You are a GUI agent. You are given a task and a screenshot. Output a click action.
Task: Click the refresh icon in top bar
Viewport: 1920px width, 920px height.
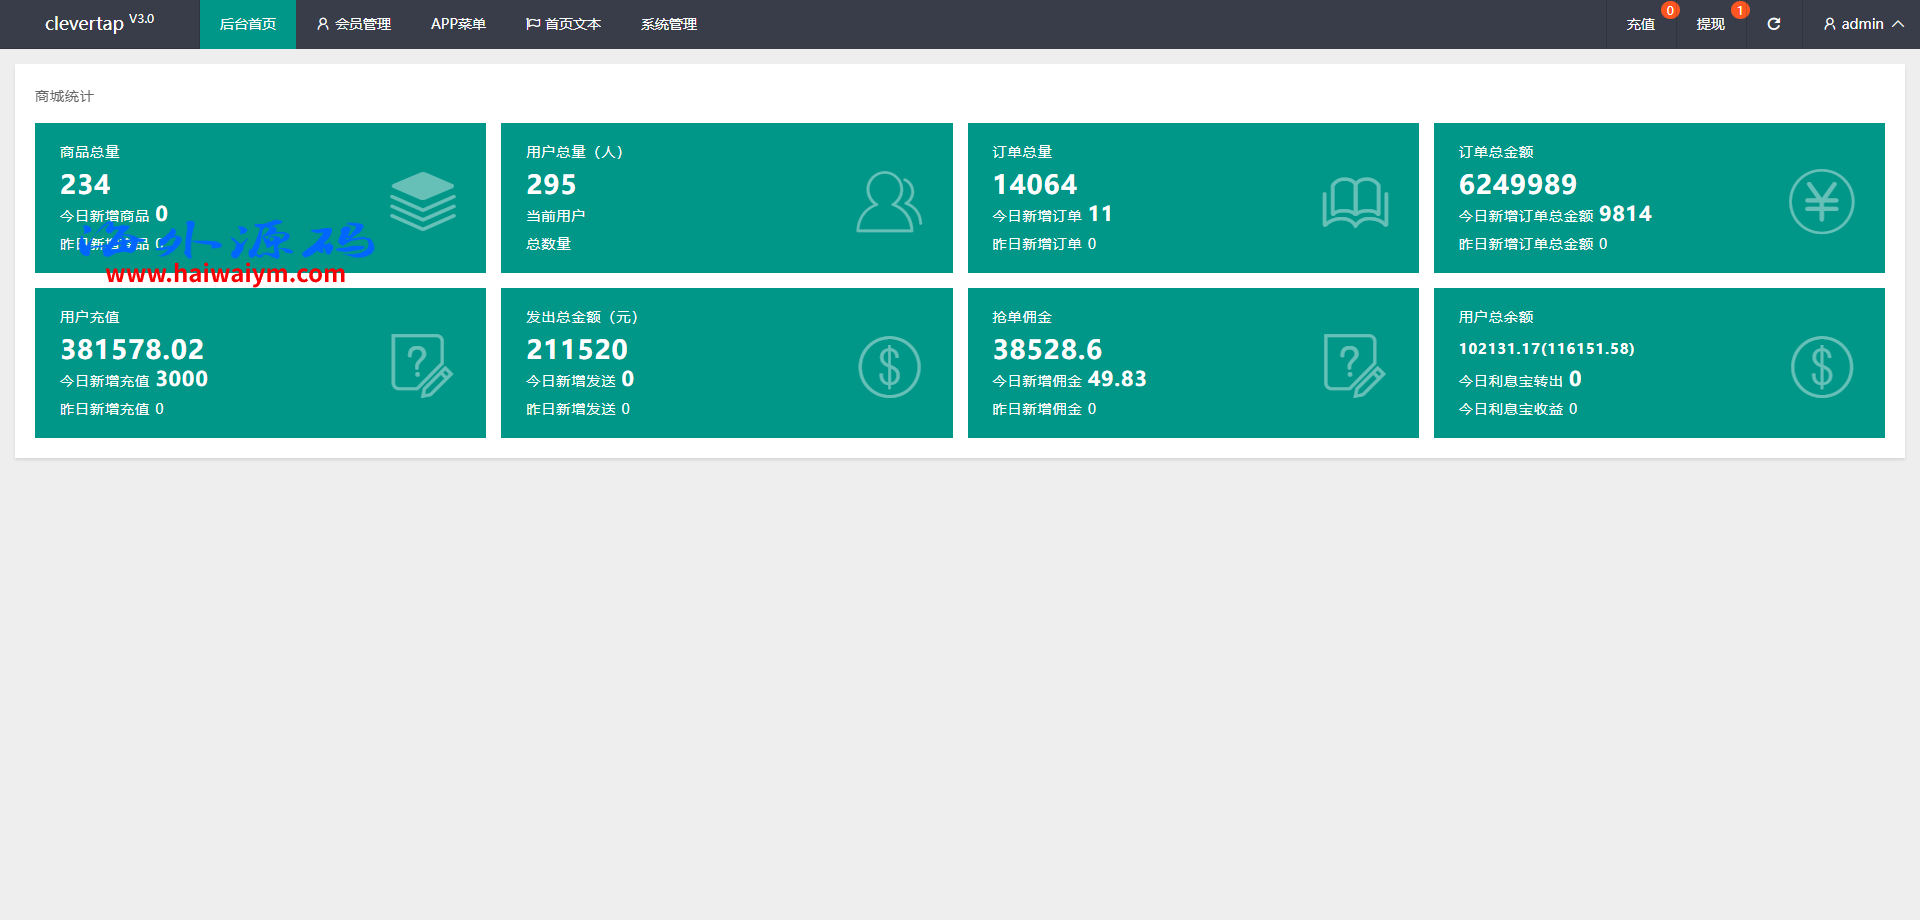(x=1773, y=24)
